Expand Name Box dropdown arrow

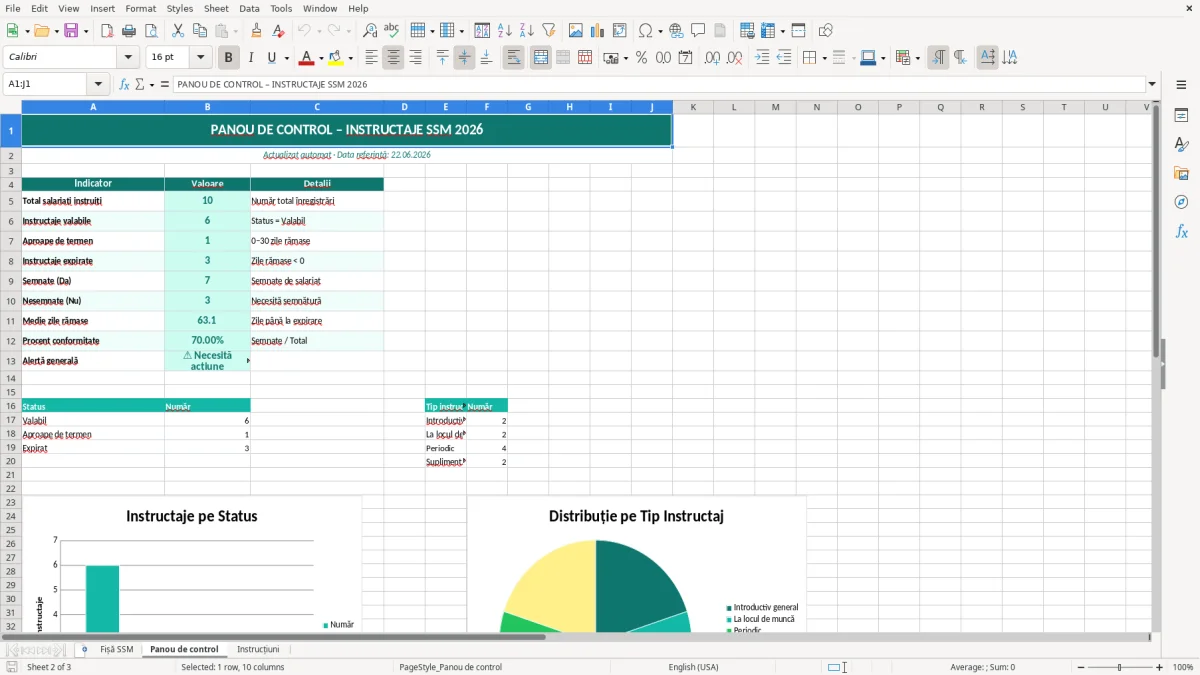(x=98, y=84)
